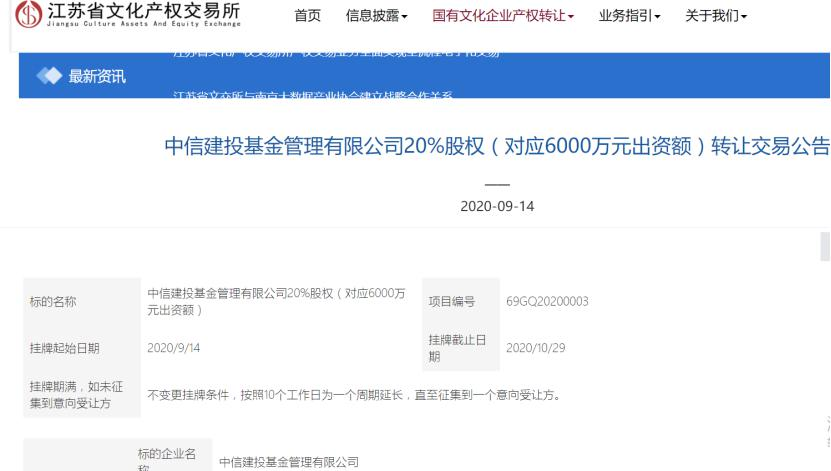
Task: Click the 标的企业名称 label cell
Action: pyautogui.click(x=167, y=460)
